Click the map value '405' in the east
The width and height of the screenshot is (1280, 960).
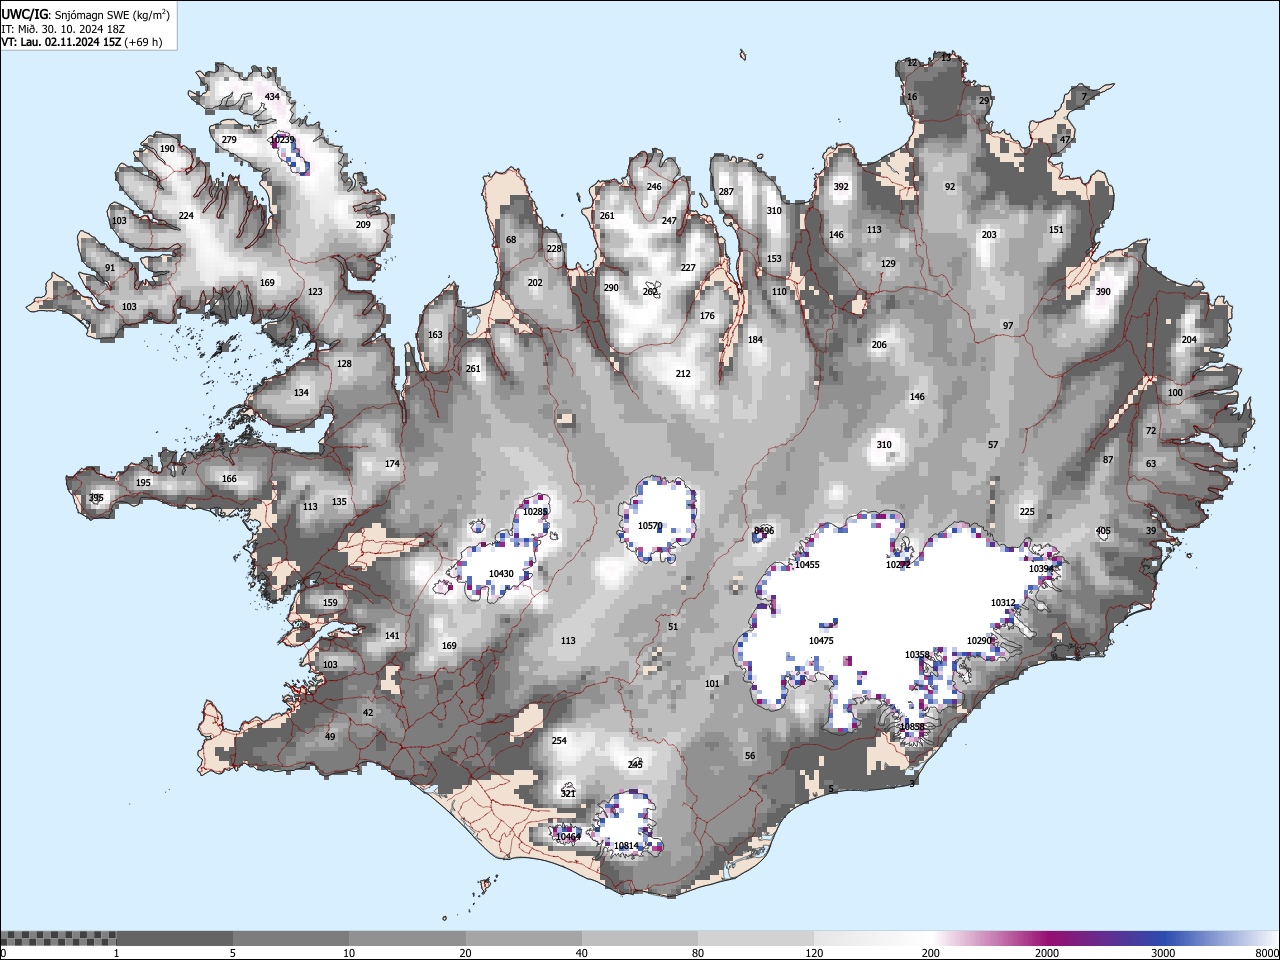[x=1103, y=531]
